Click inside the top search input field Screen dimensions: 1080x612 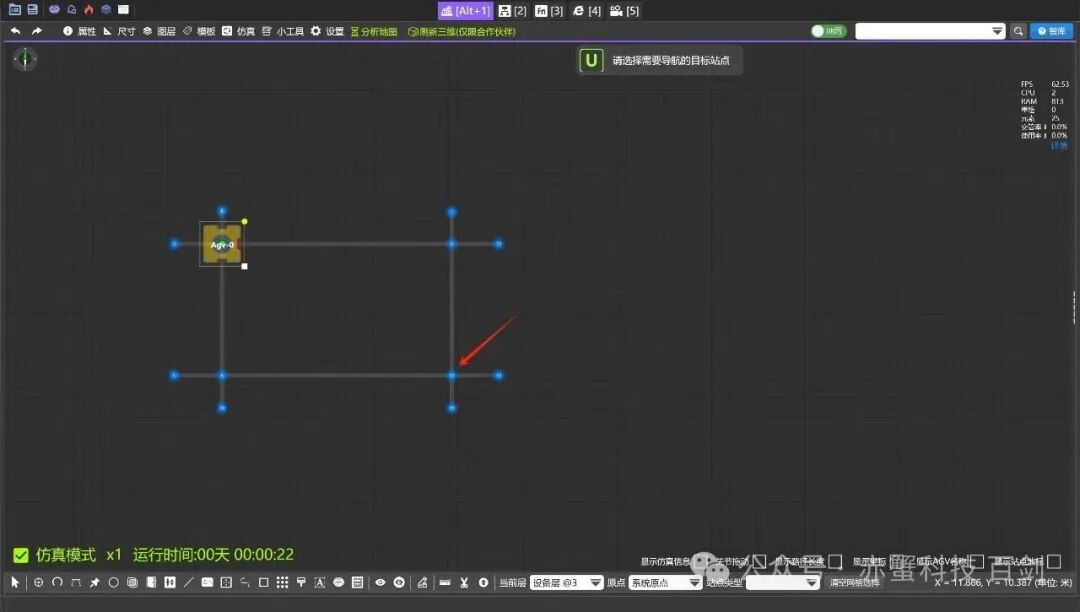click(x=923, y=31)
